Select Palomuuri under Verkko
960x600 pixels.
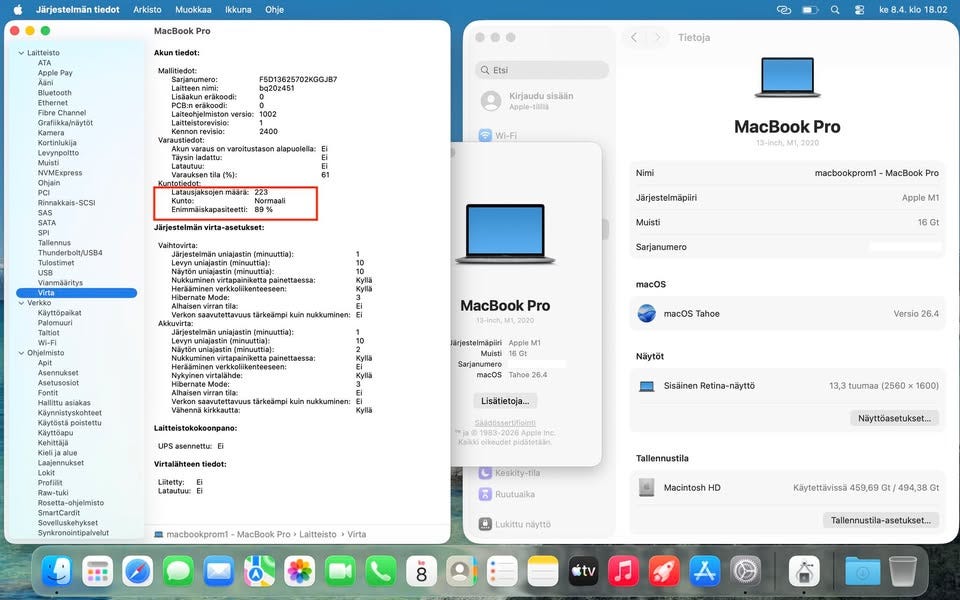click(55, 323)
